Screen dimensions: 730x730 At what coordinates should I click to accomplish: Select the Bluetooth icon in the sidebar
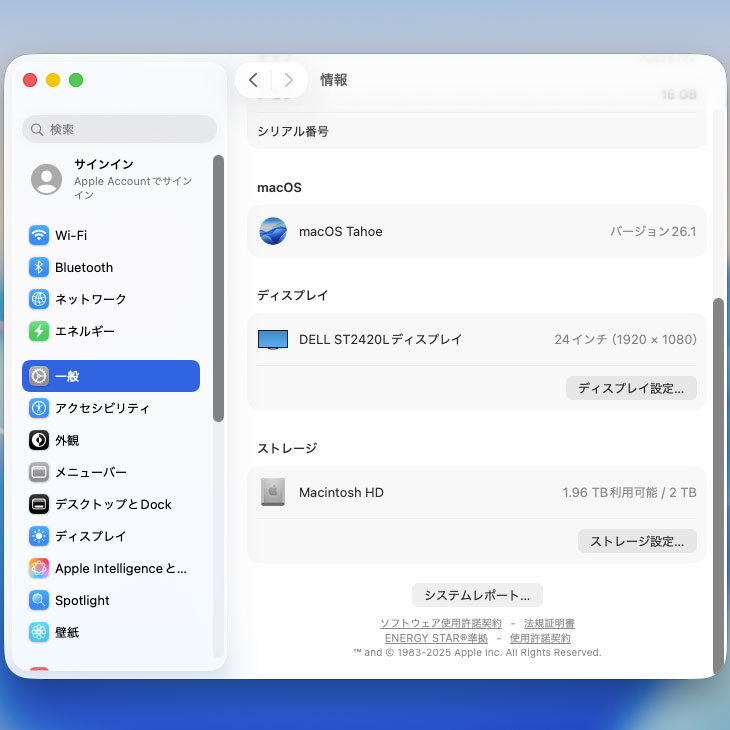pos(39,268)
